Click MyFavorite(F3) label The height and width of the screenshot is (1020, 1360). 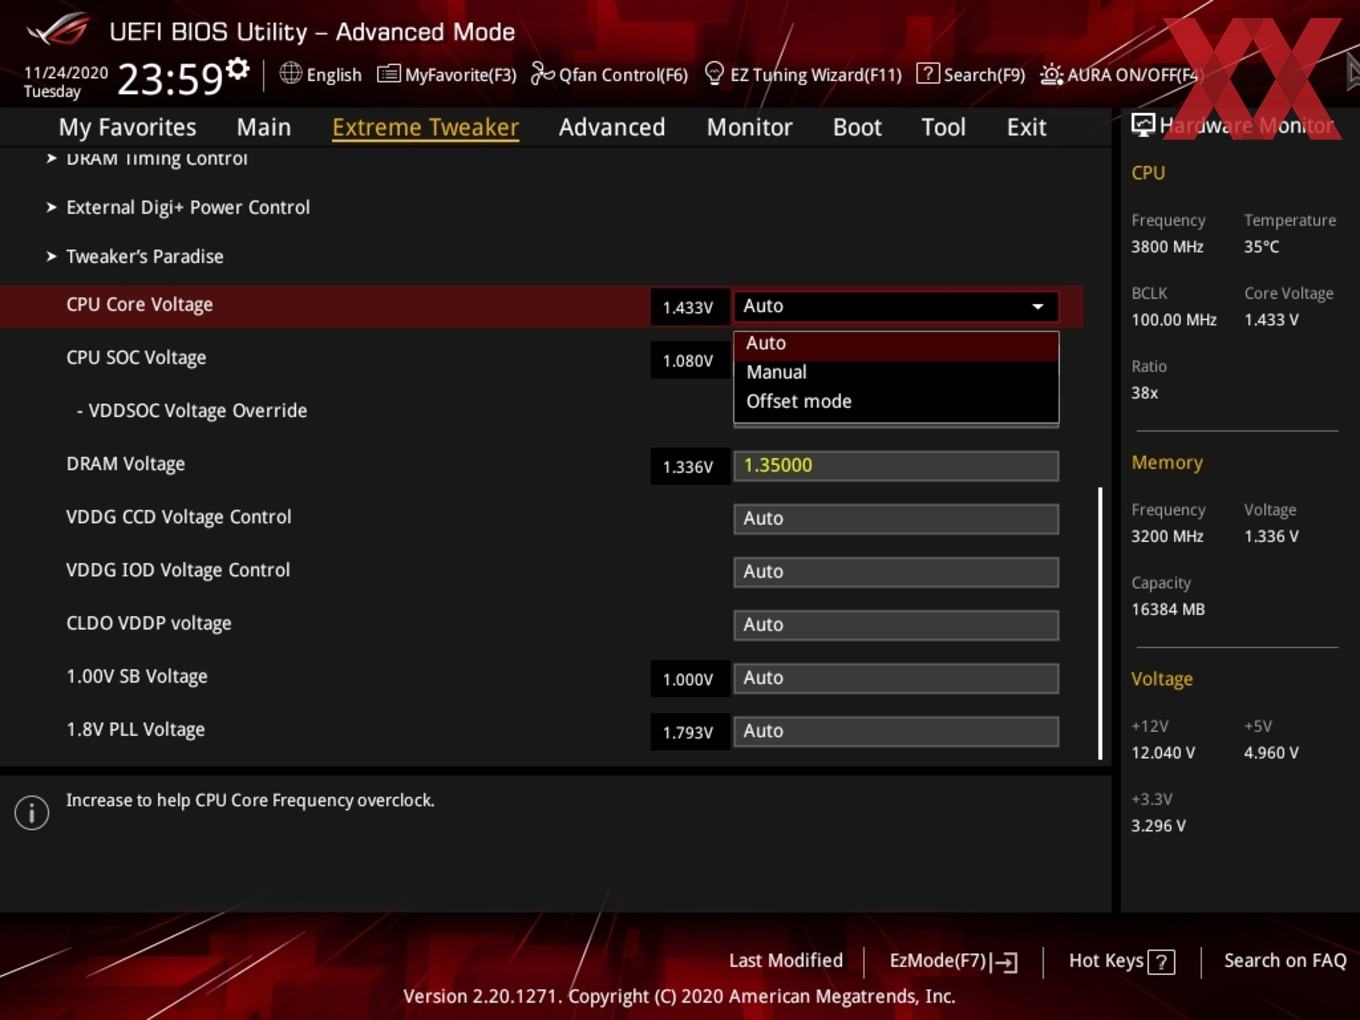[x=460, y=75]
